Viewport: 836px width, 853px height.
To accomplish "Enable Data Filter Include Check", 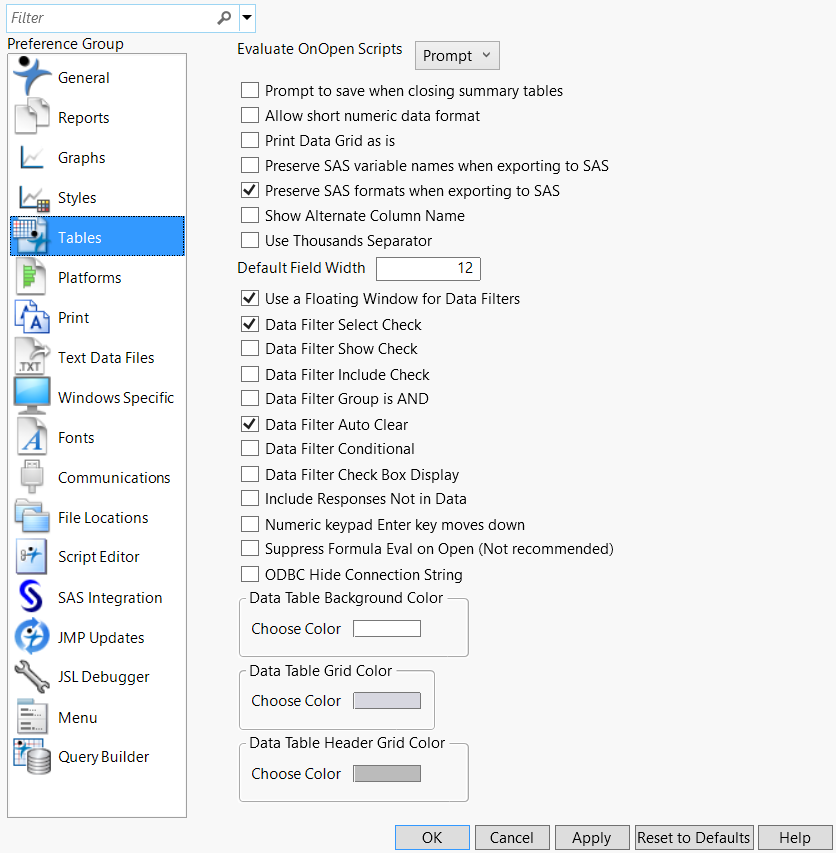I will point(250,375).
